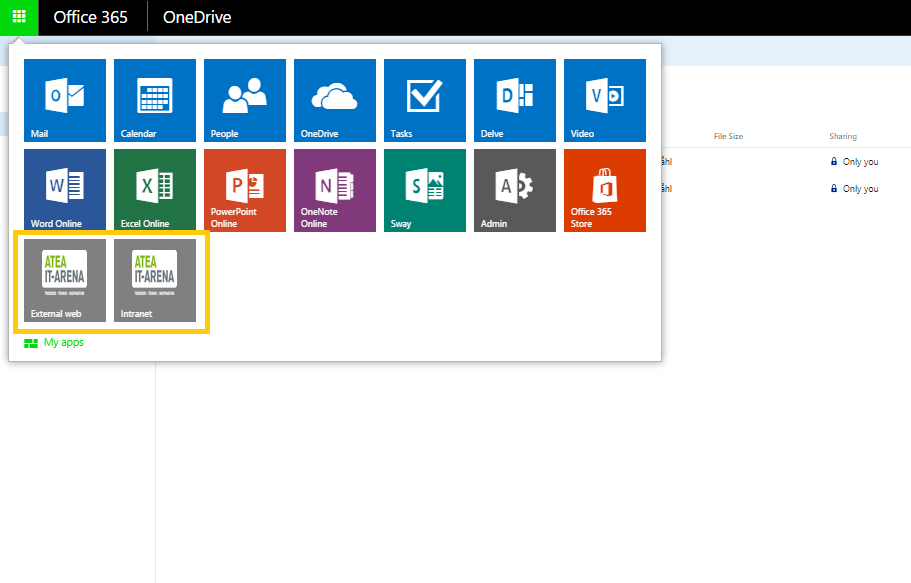Collapse the green app launcher waffle button
Screen dimensions: 911x583
click(x=19, y=17)
